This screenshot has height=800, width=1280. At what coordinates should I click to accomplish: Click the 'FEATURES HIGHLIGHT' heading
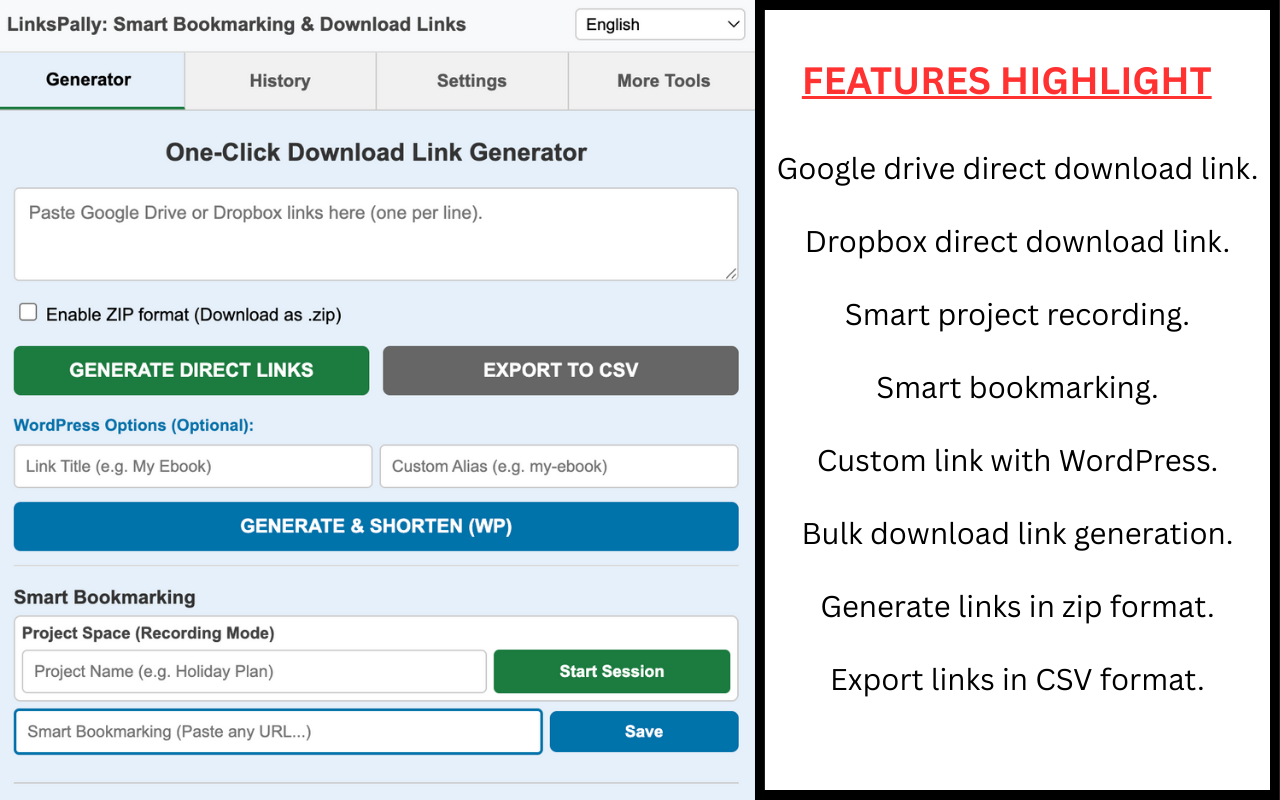pos(1007,81)
